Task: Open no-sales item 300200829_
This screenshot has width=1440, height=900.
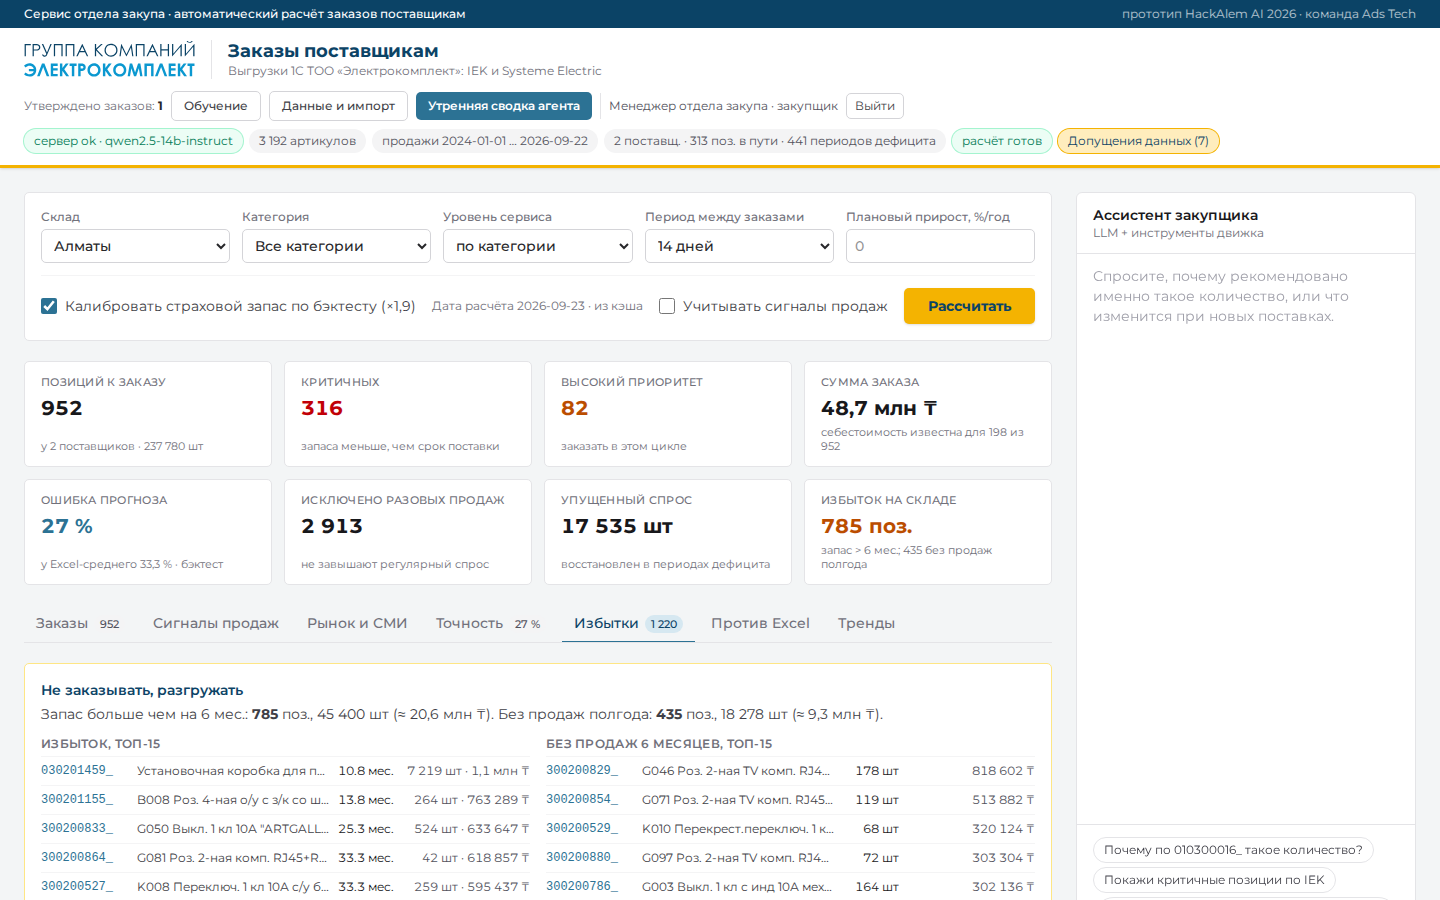Action: pos(582,771)
